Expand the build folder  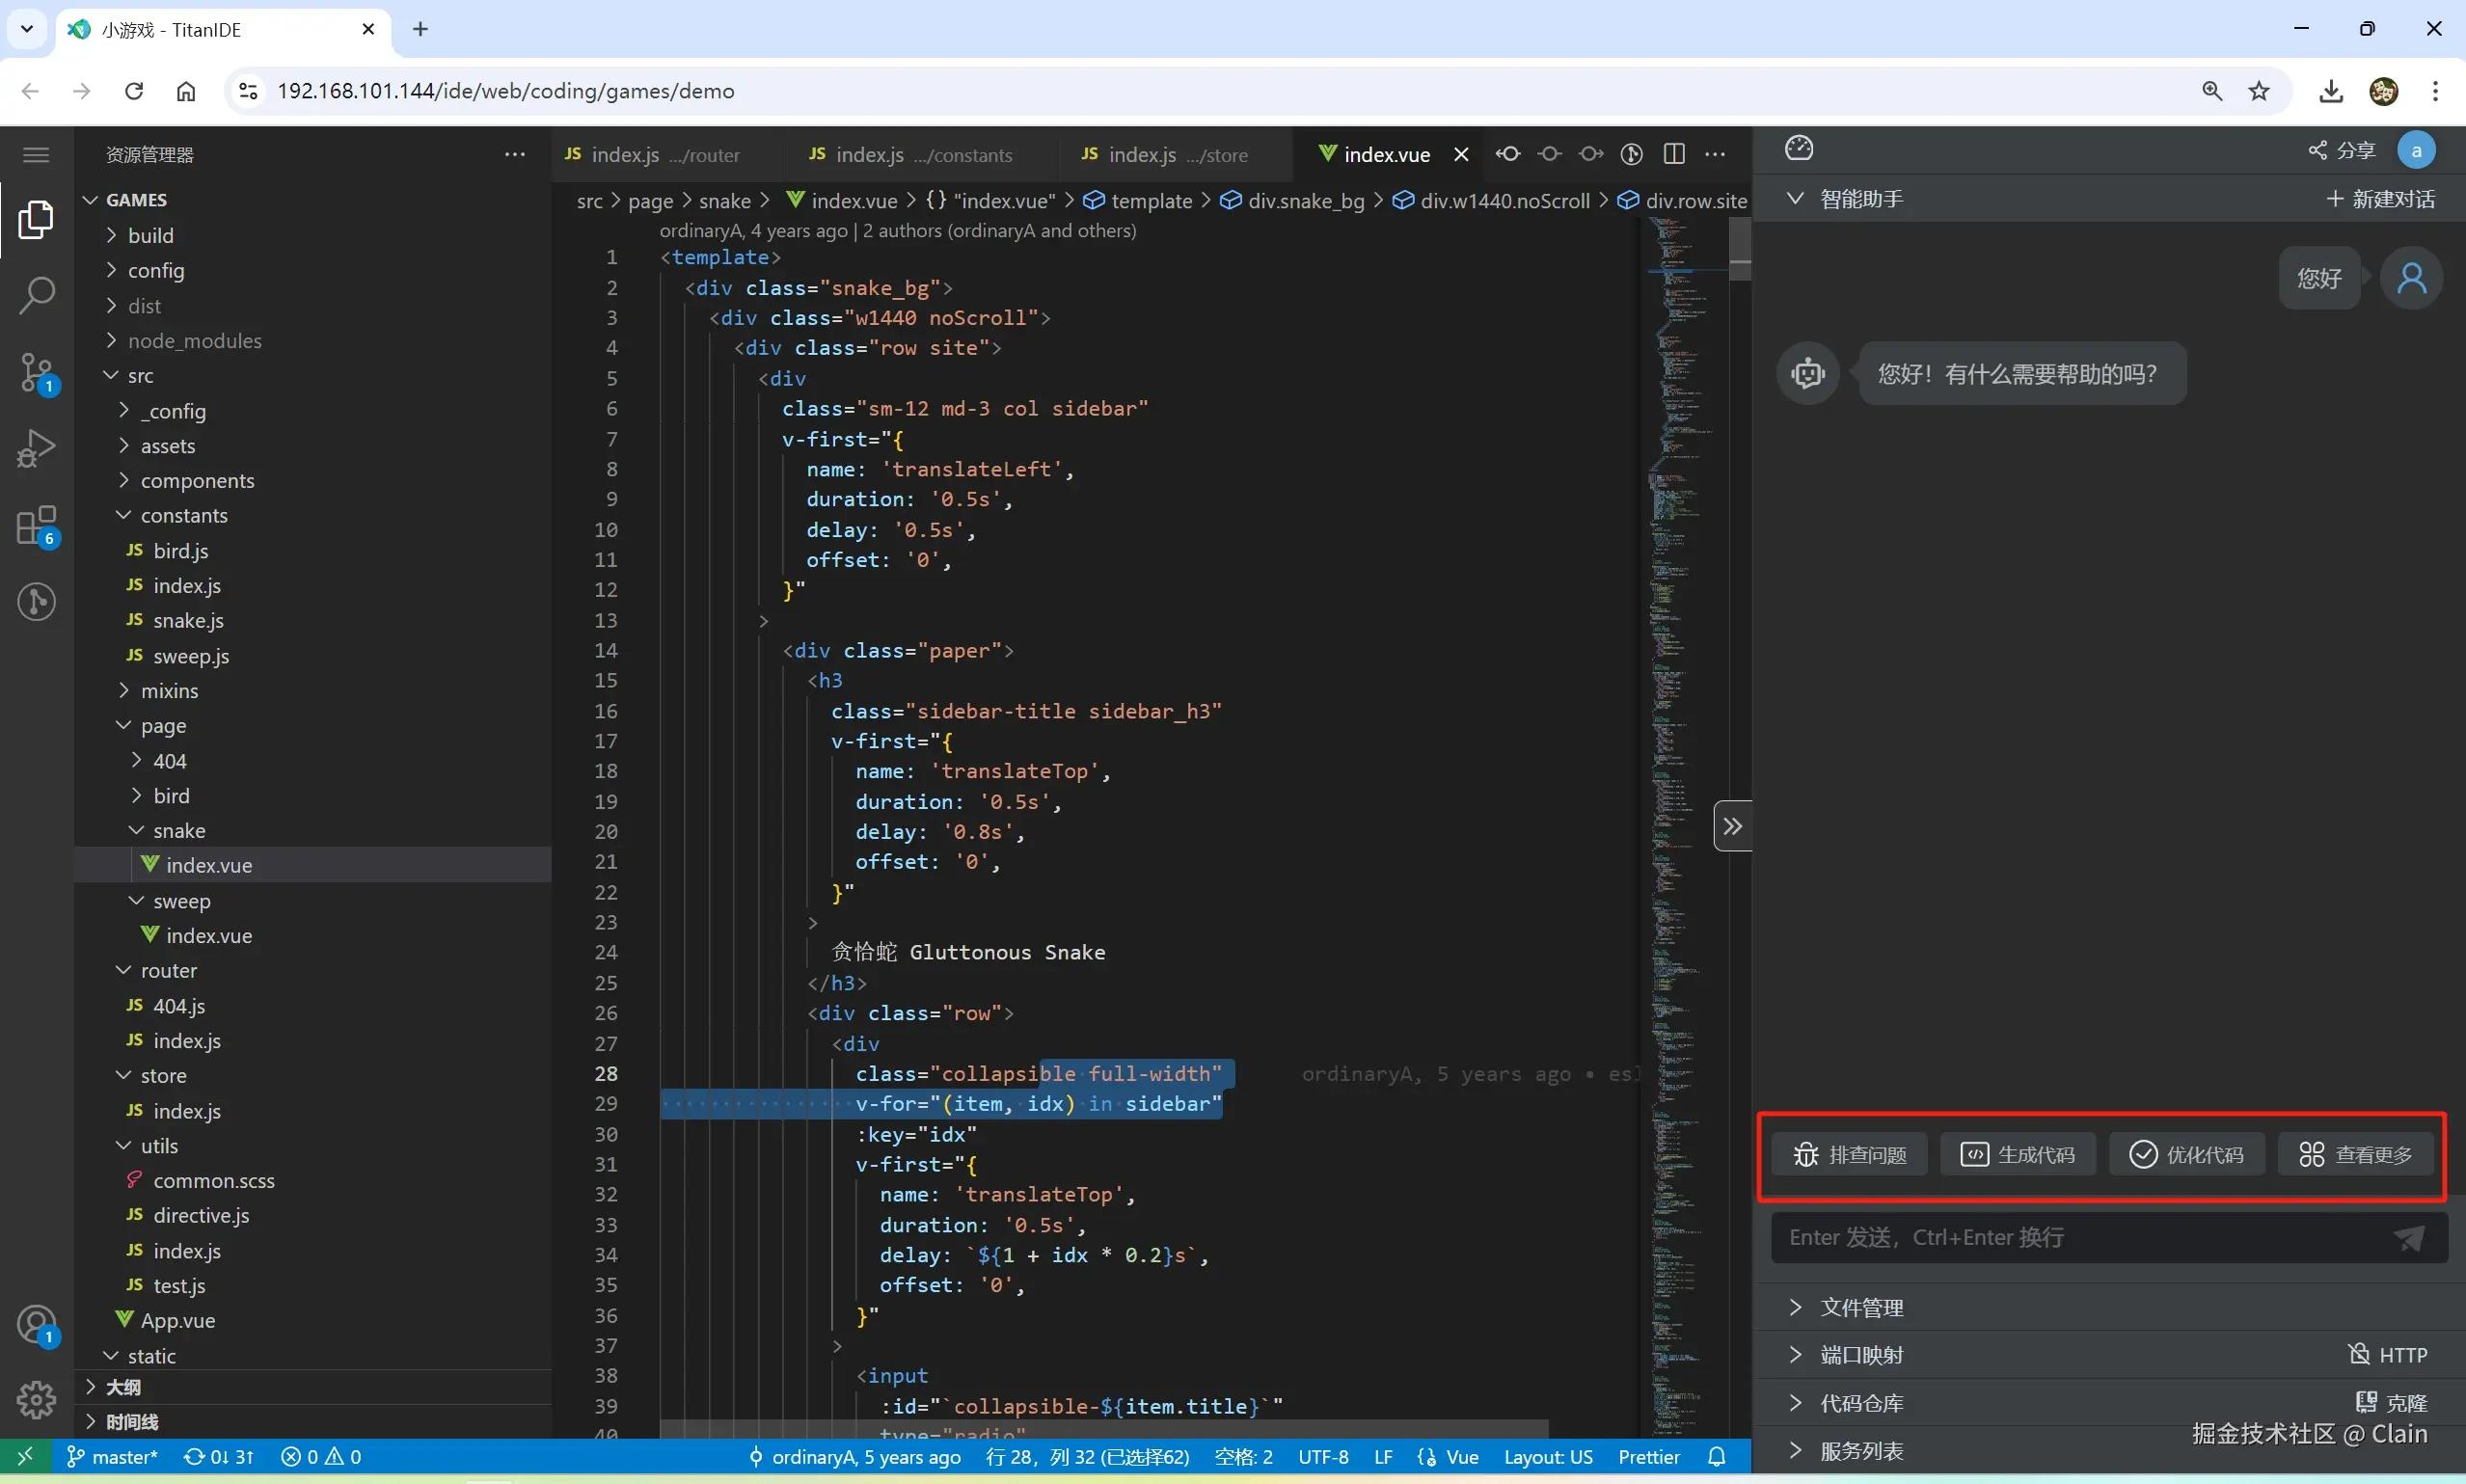(x=312, y=235)
